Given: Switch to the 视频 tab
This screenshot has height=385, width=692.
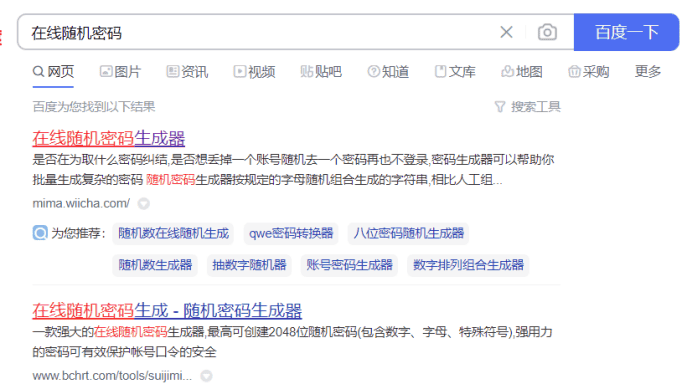Looking at the screenshot, I should click(254, 72).
